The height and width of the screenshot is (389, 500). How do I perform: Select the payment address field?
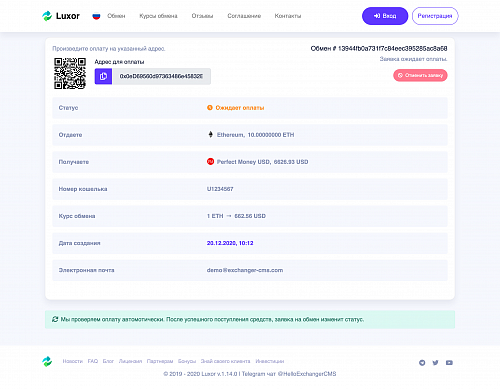(161, 76)
